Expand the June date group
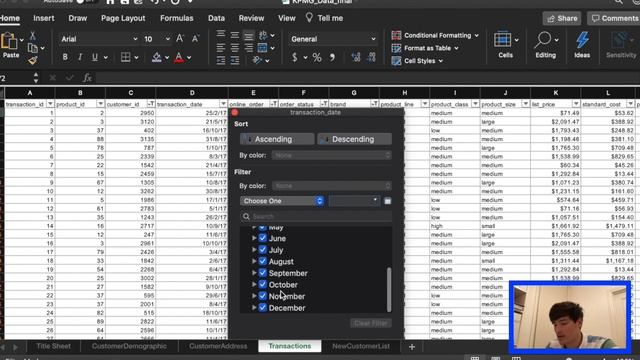 pyautogui.click(x=254, y=238)
